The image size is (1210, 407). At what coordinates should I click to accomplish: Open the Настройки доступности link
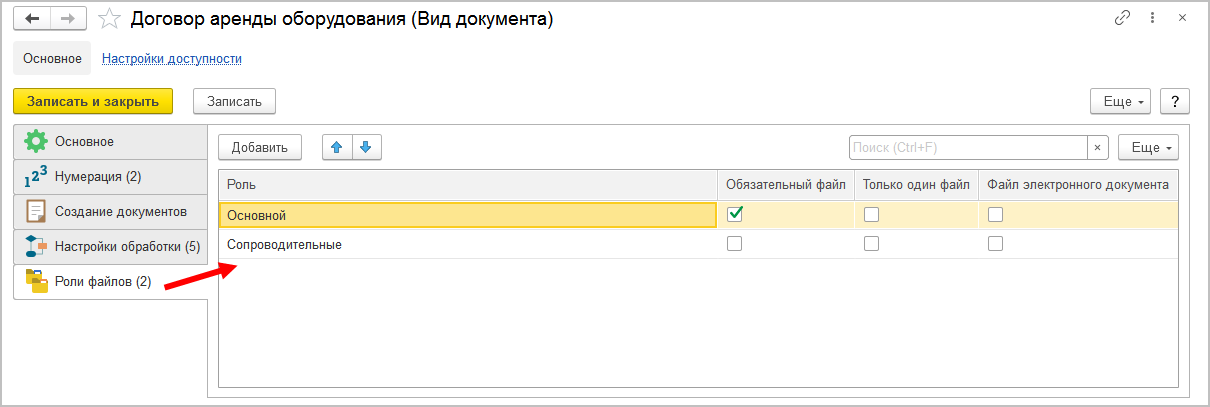[x=172, y=59]
